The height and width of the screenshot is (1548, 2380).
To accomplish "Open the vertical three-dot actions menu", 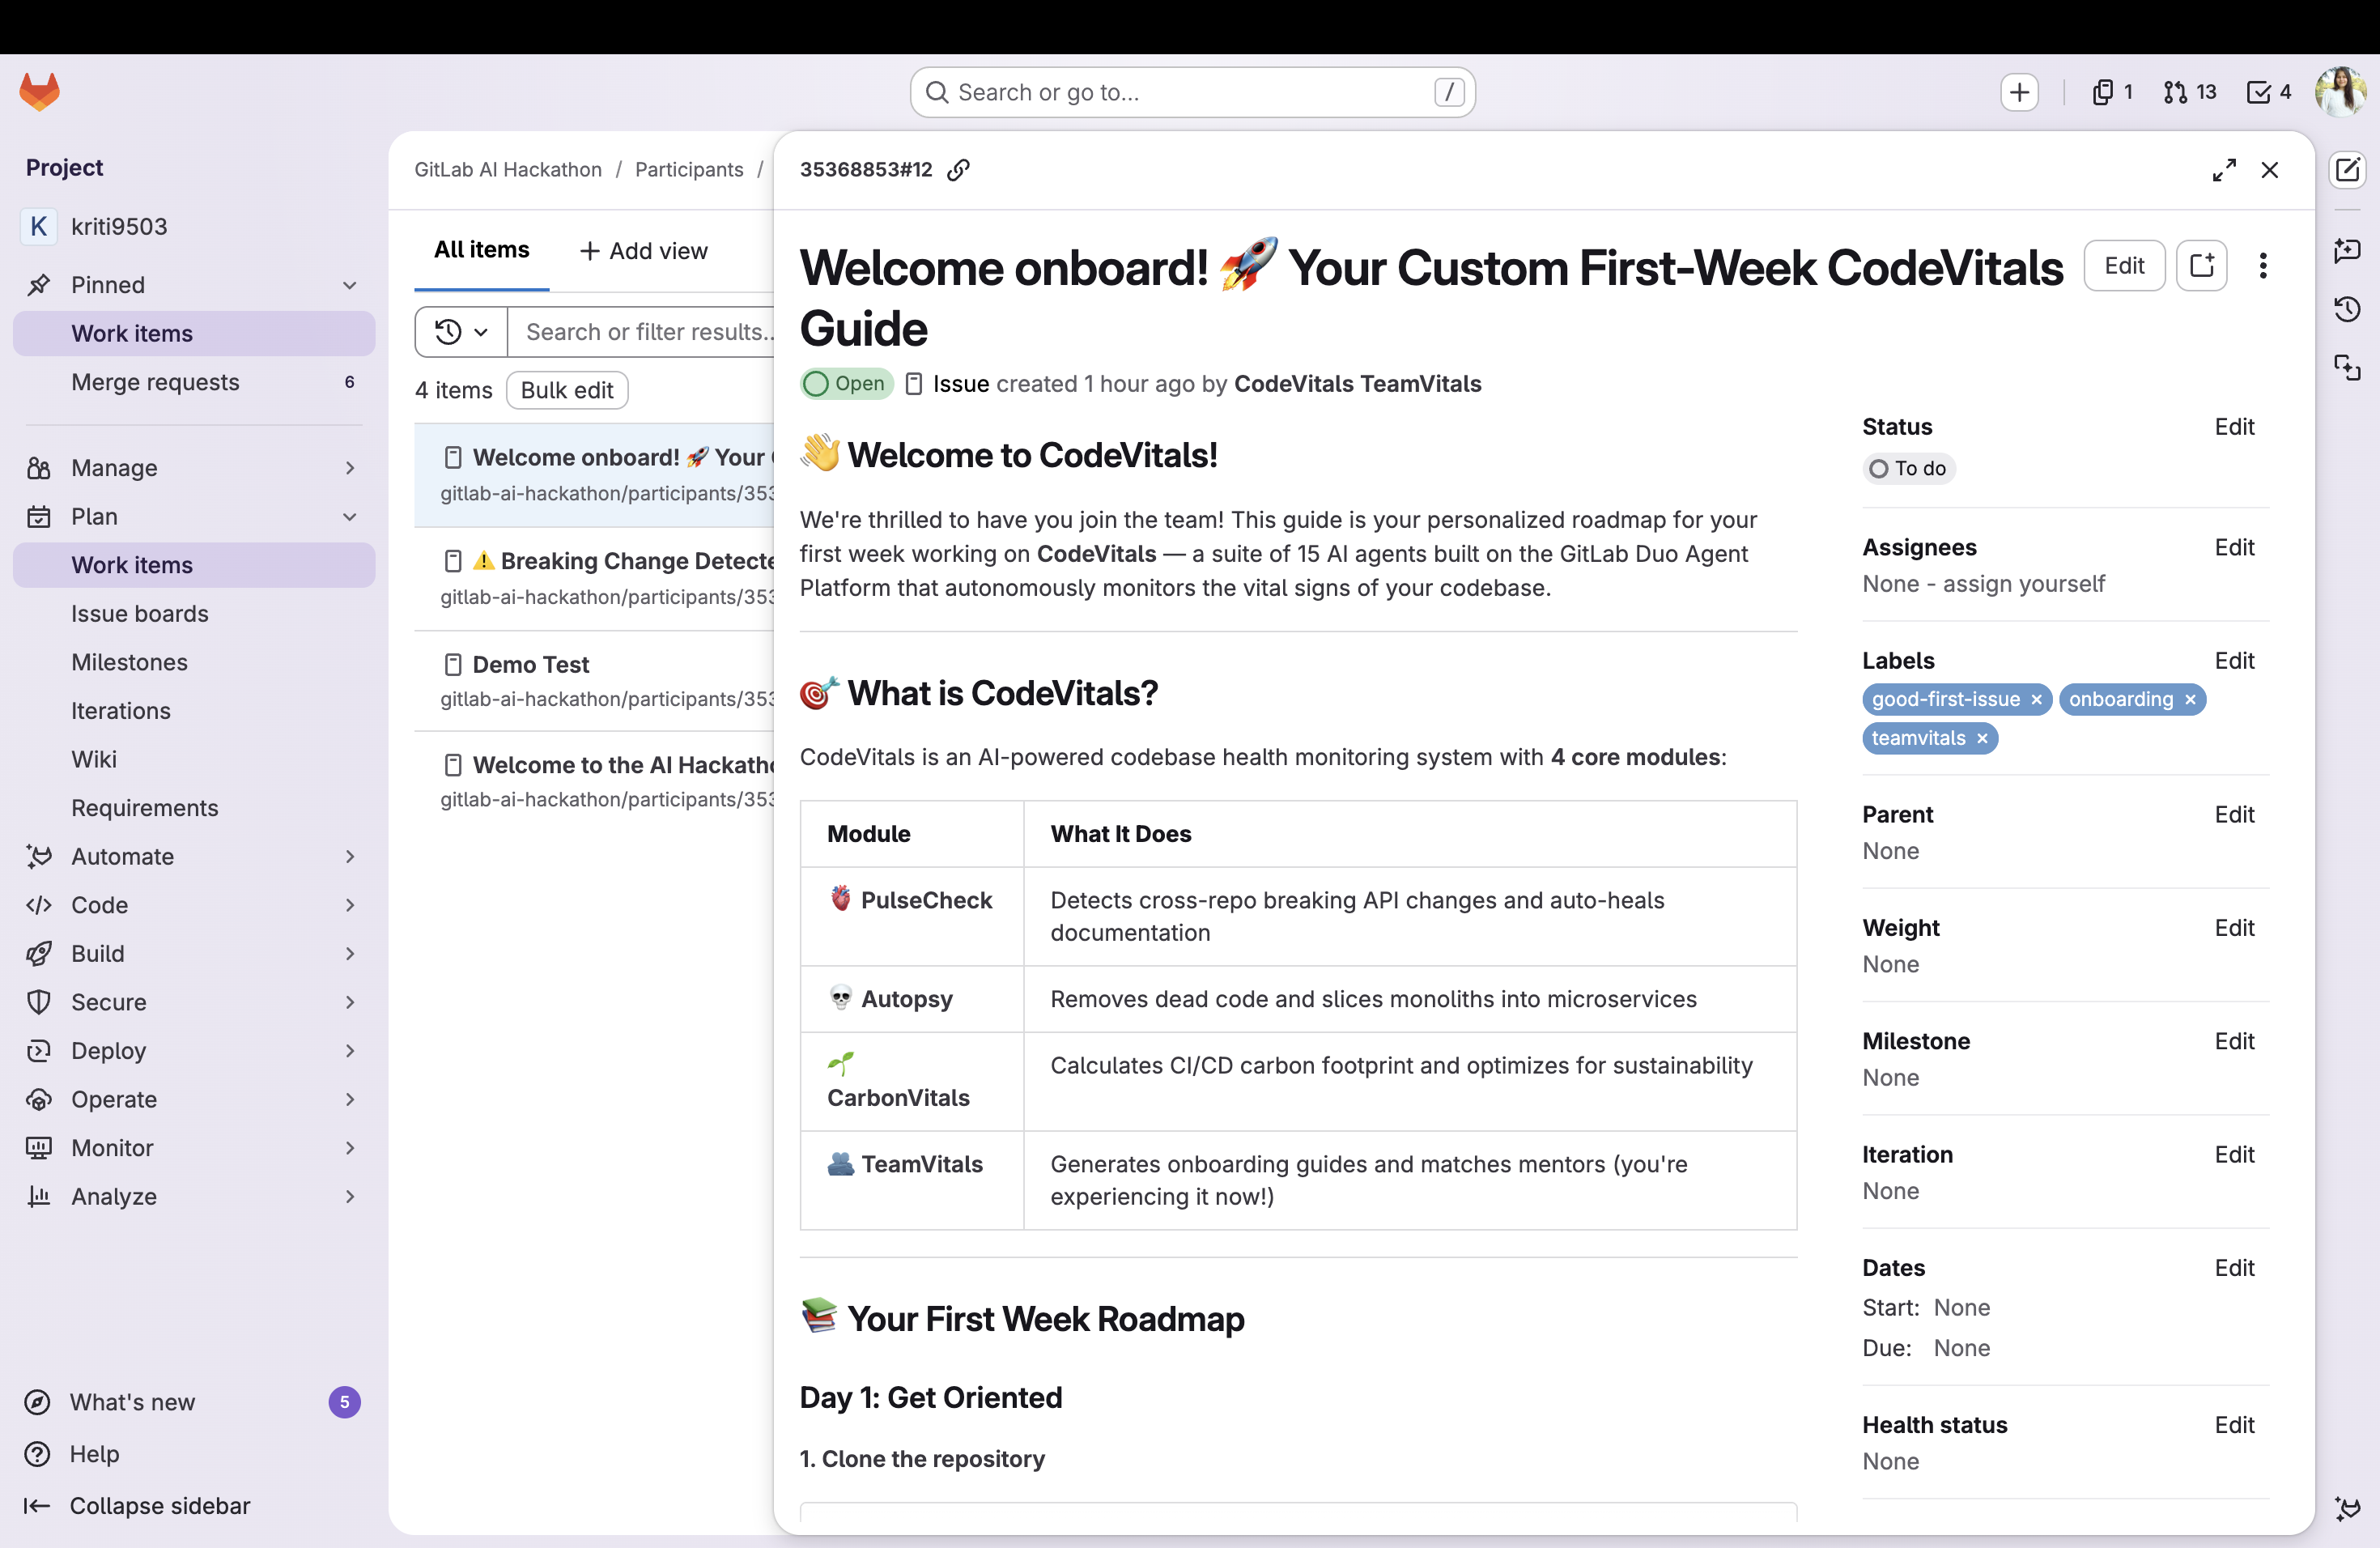I will (2262, 266).
